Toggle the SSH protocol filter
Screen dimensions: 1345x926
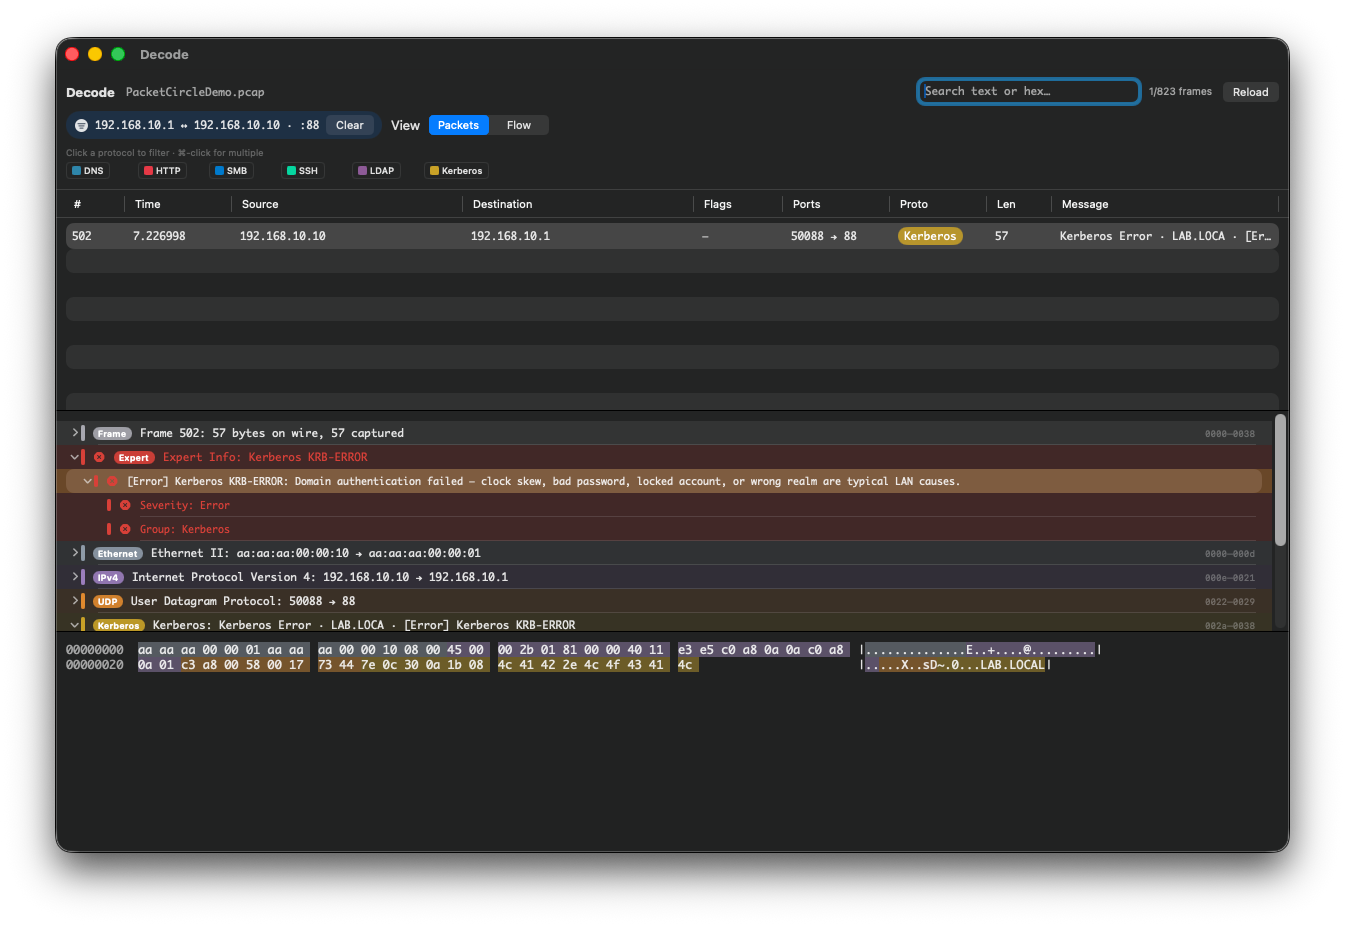tap(303, 171)
